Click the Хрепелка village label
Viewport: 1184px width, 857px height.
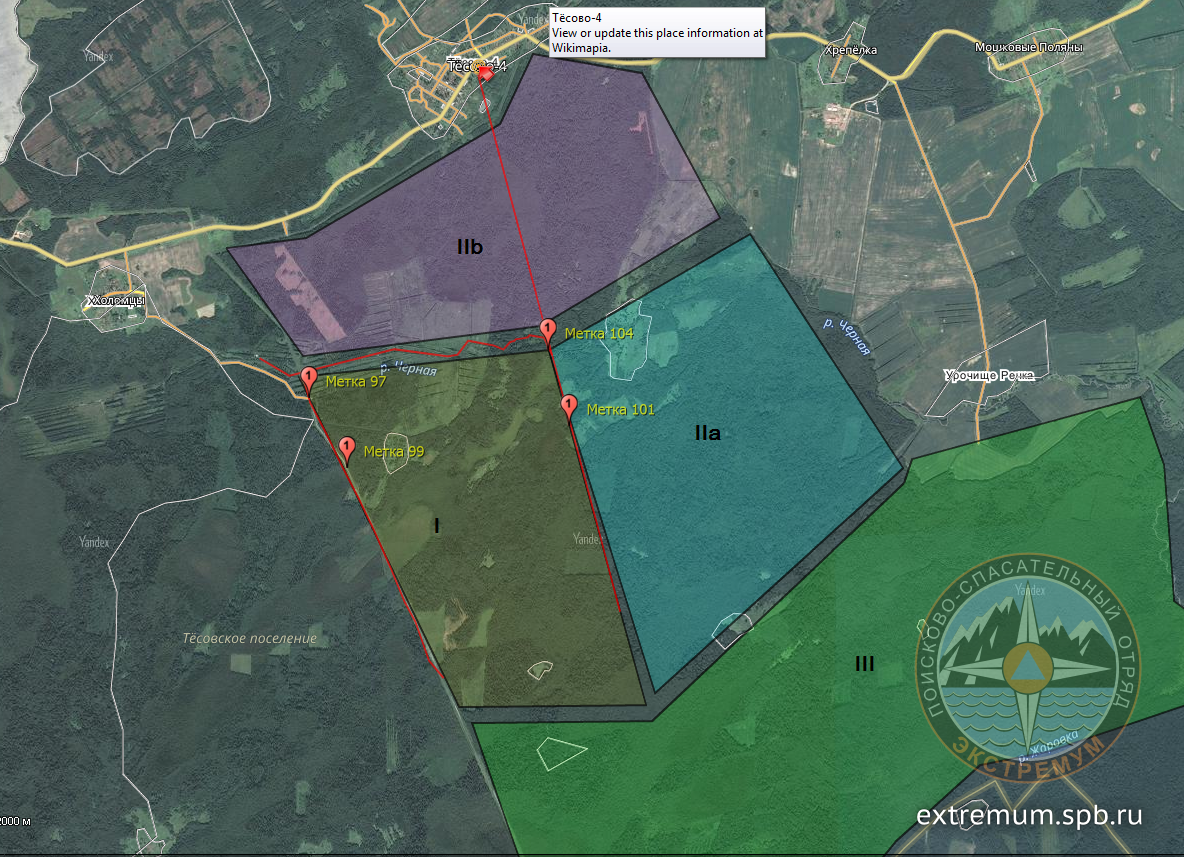coord(852,49)
